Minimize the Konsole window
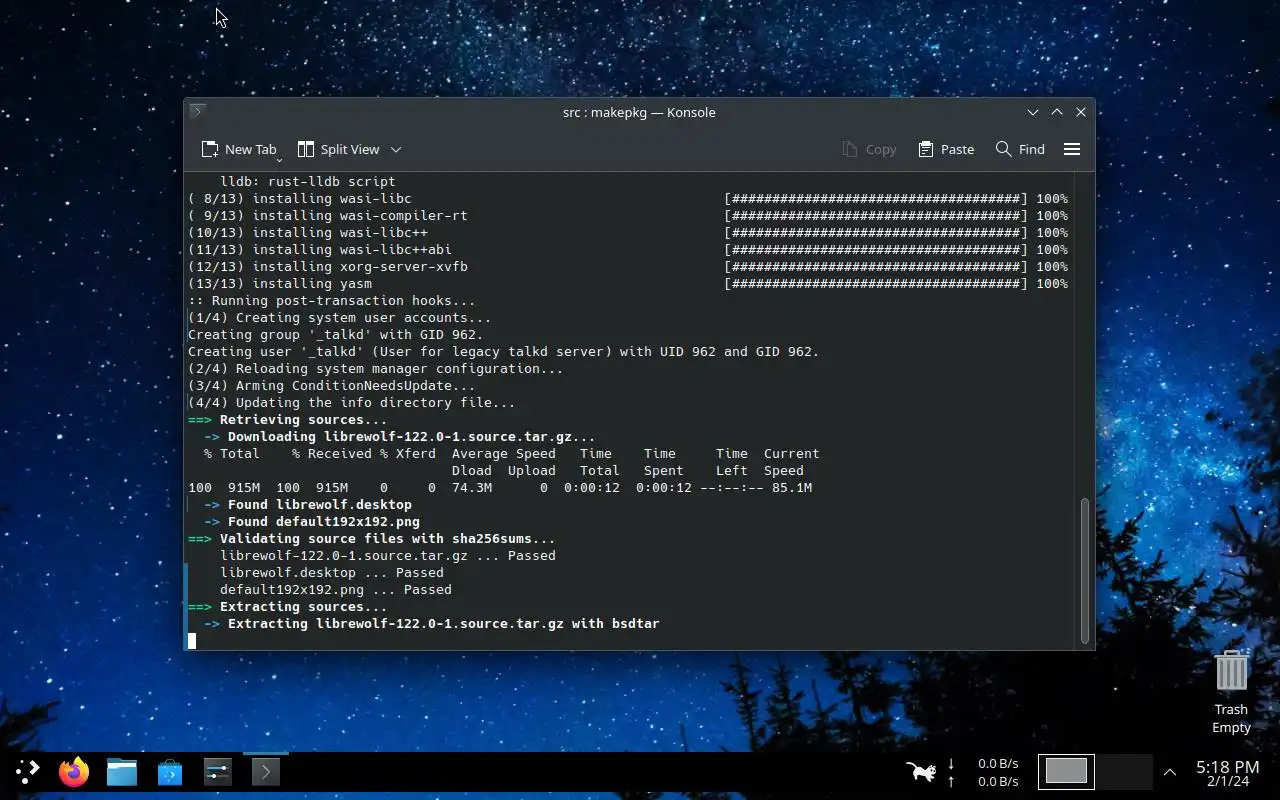The image size is (1280, 800). point(1033,112)
